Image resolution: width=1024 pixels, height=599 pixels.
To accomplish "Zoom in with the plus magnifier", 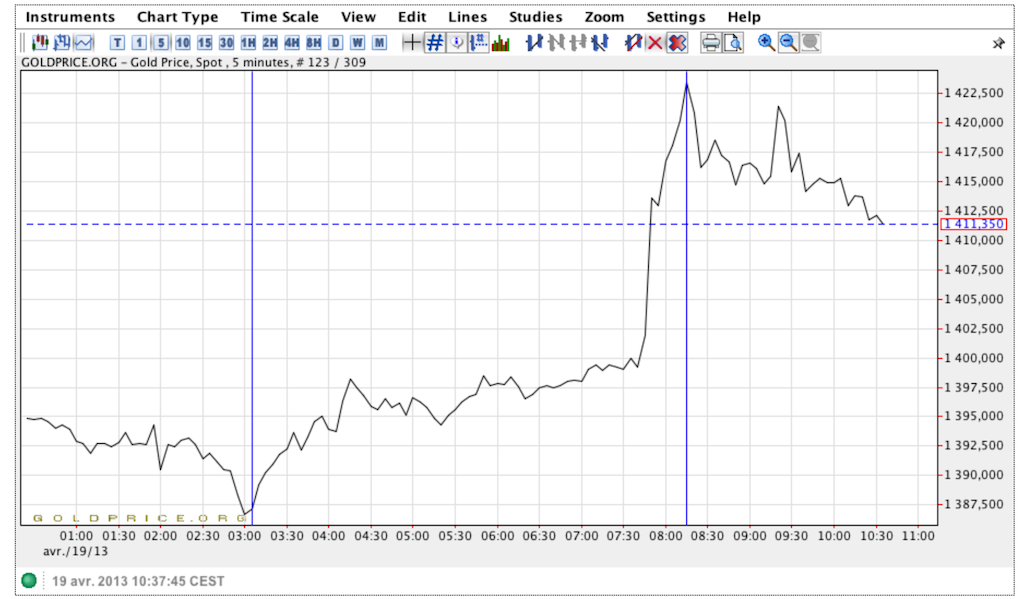I will (x=767, y=43).
